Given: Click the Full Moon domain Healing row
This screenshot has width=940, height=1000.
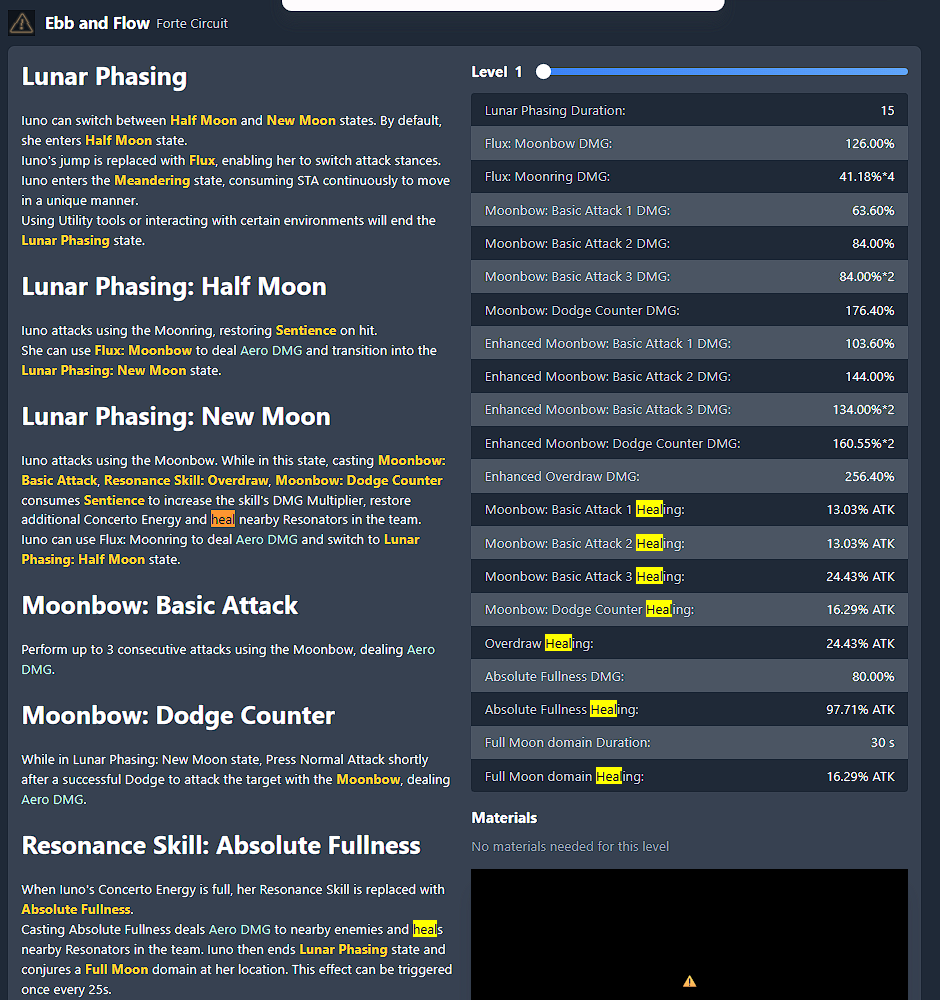Looking at the screenshot, I should point(689,776).
